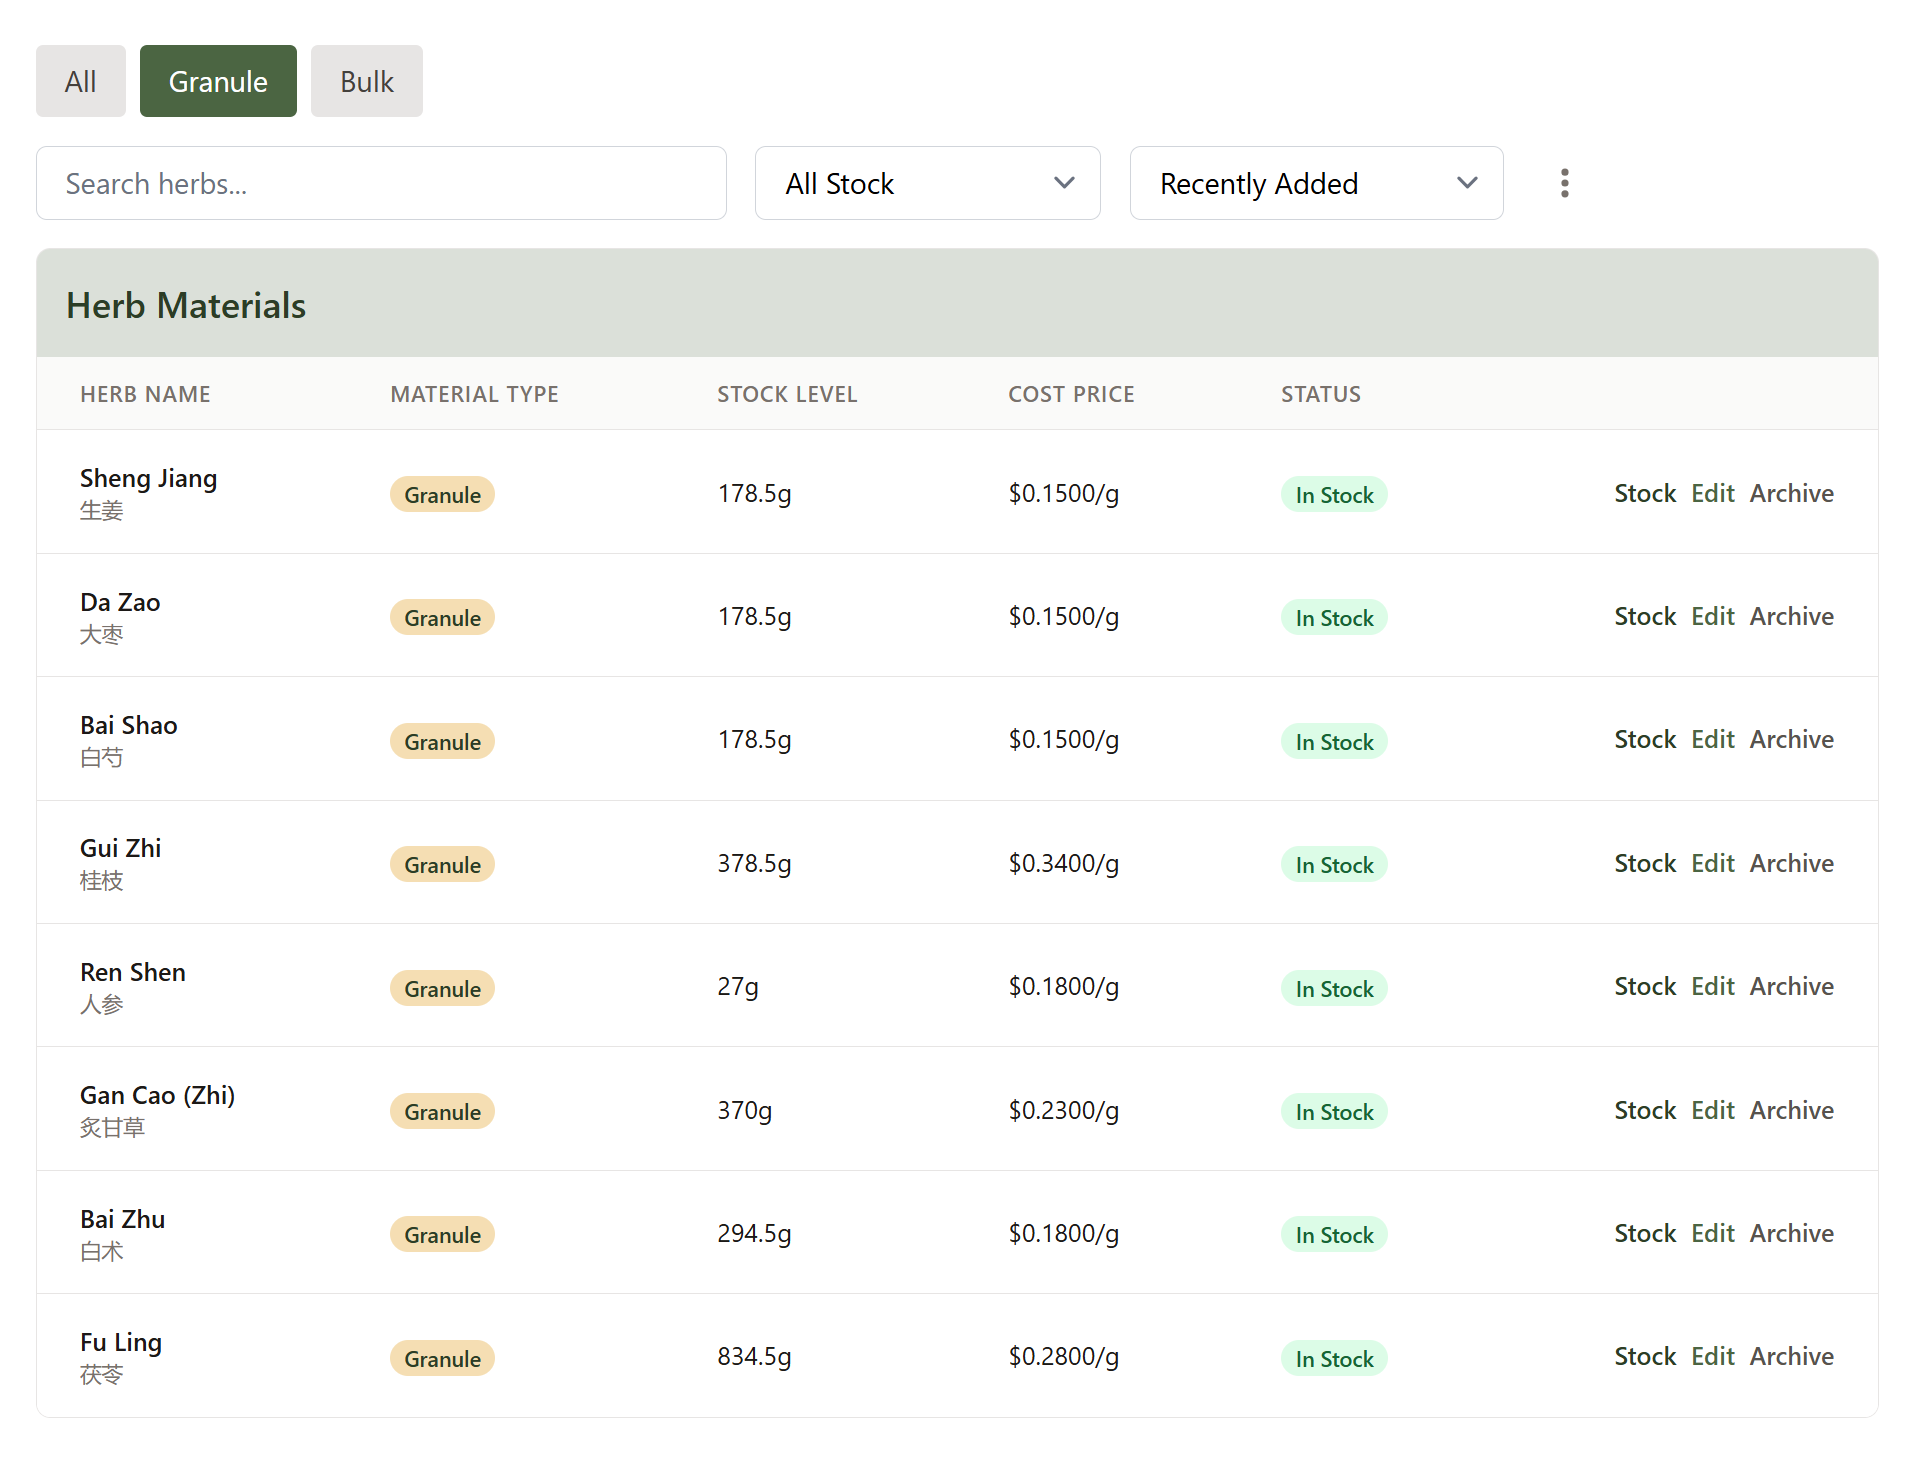Click the In Stock badge for Ren Shen
This screenshot has height=1473, width=1931.
point(1333,988)
